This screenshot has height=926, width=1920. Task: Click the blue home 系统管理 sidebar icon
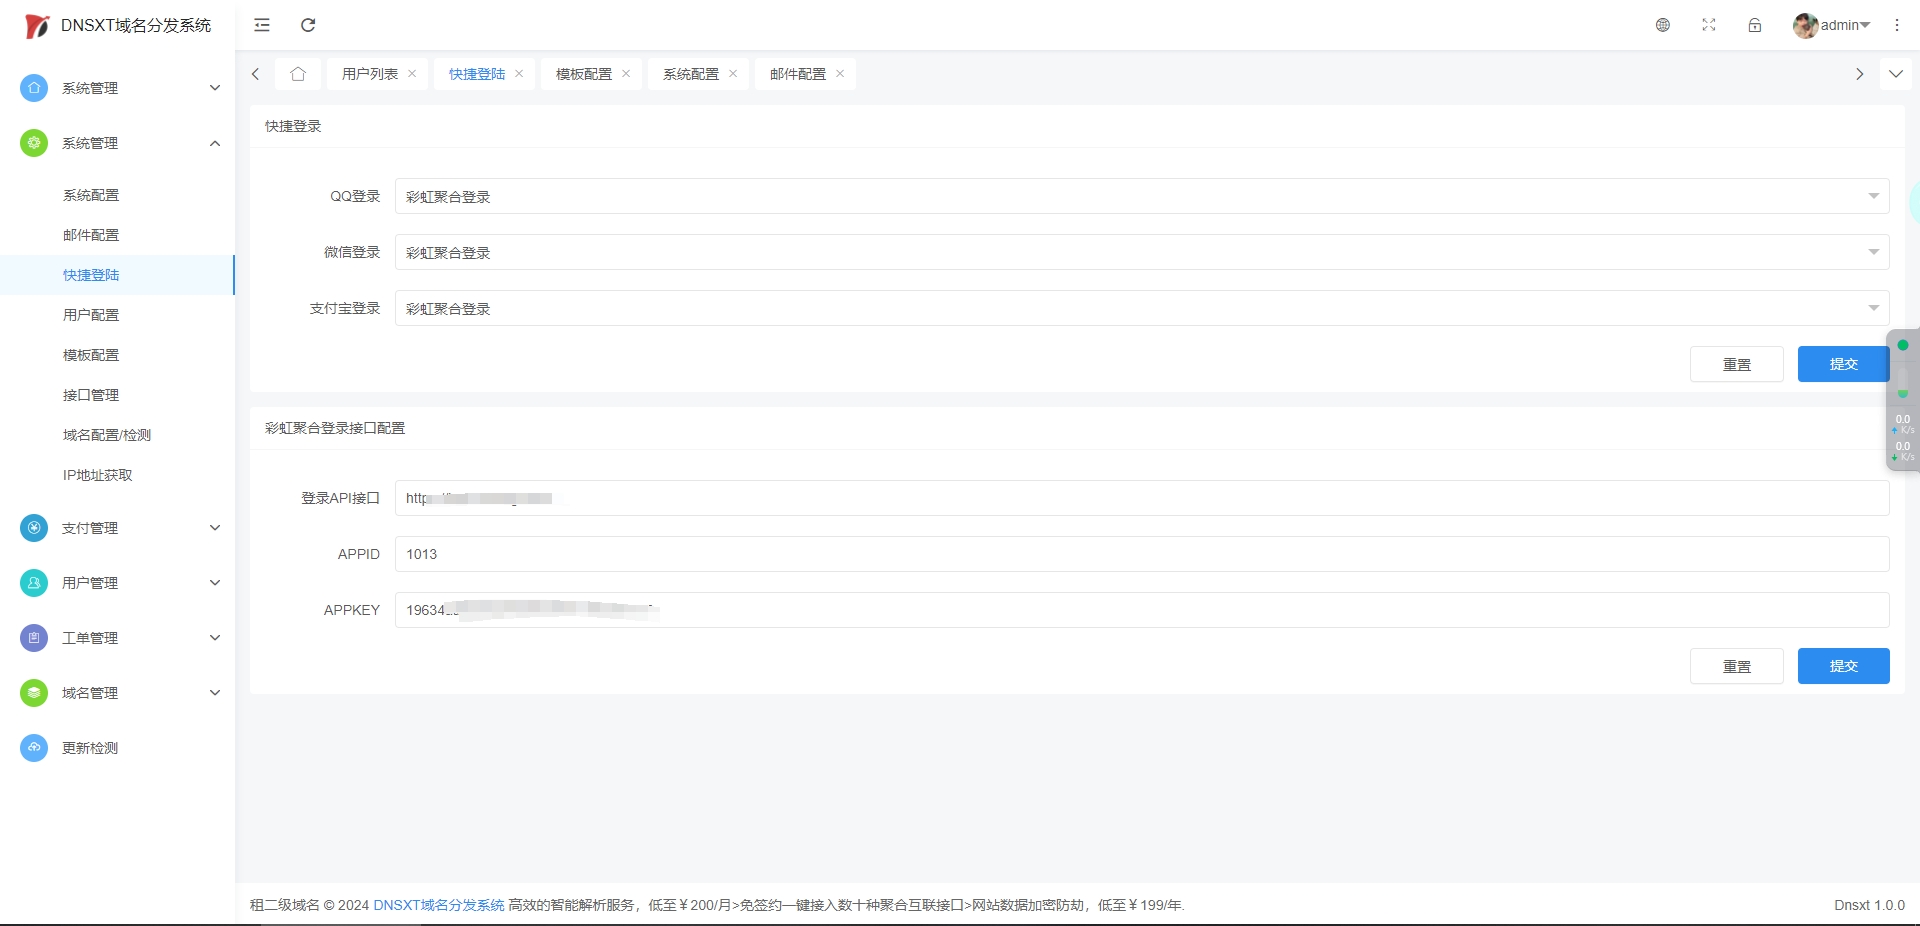tap(34, 88)
